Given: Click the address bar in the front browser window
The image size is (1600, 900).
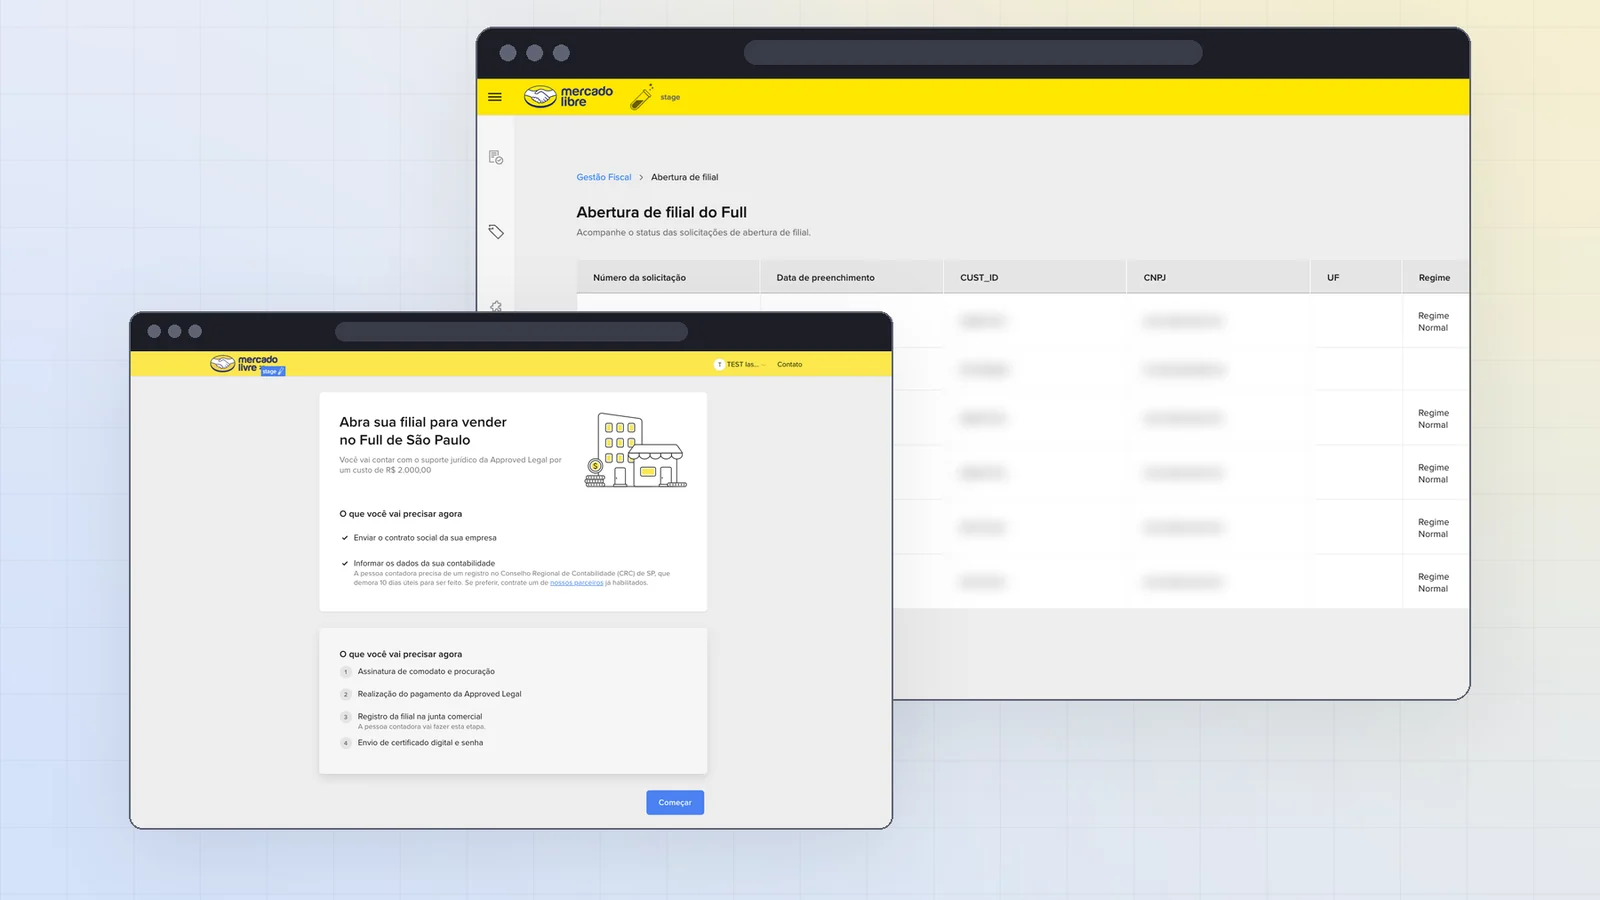Looking at the screenshot, I should 511,332.
